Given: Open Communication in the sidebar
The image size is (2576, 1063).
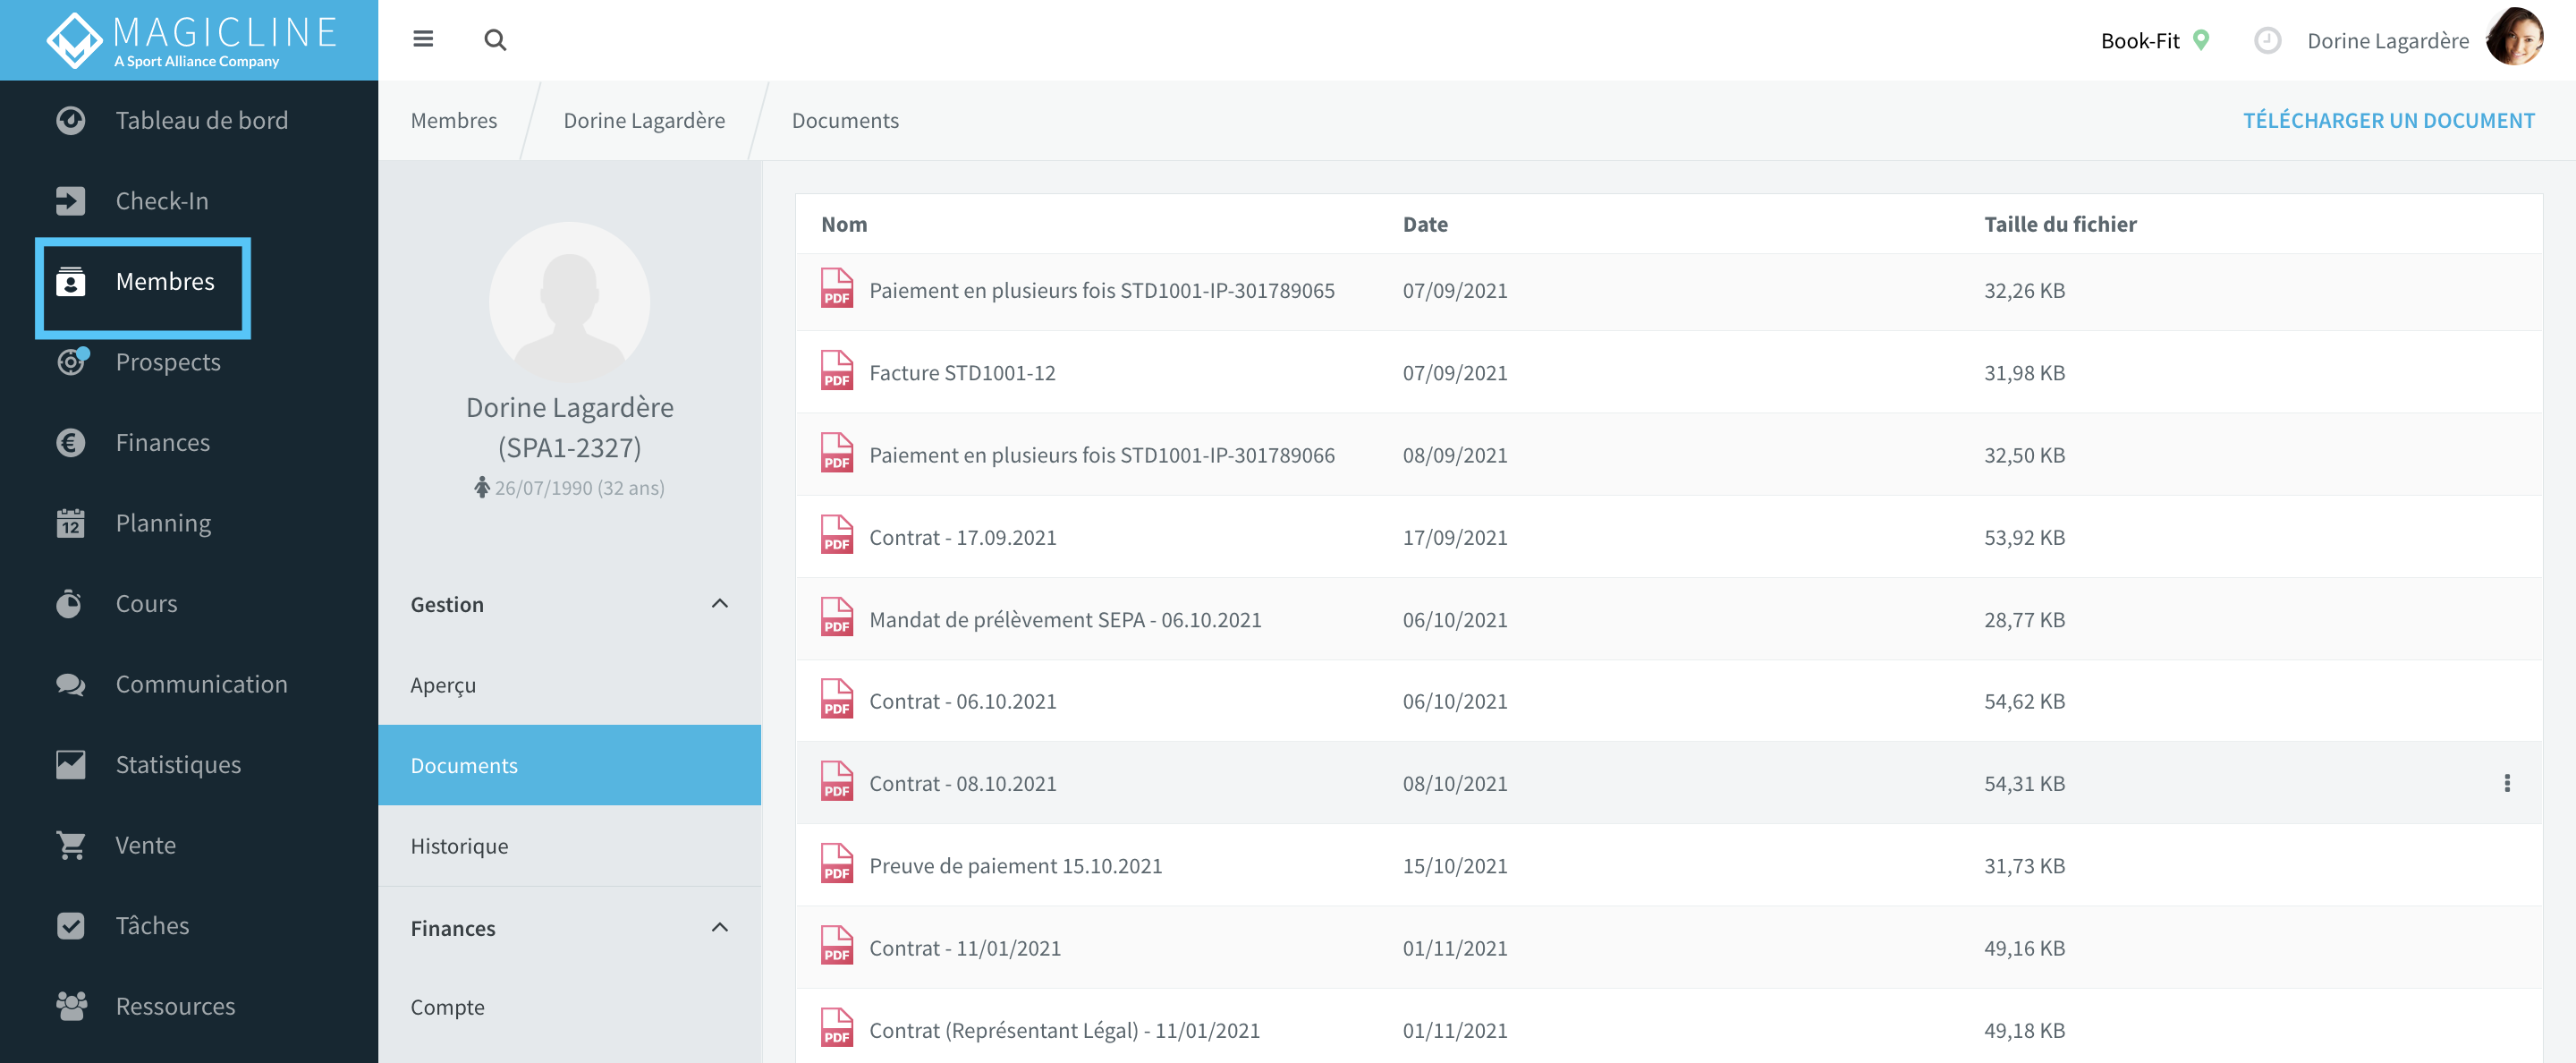Looking at the screenshot, I should [x=201, y=684].
